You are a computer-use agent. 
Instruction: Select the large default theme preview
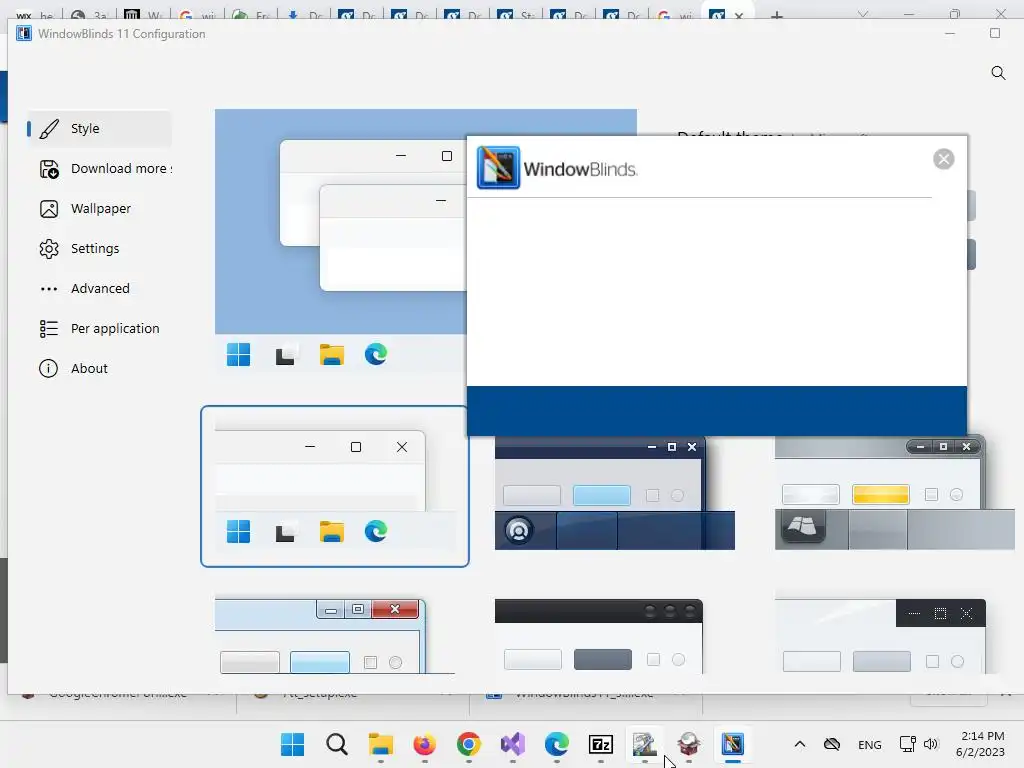pos(340,240)
